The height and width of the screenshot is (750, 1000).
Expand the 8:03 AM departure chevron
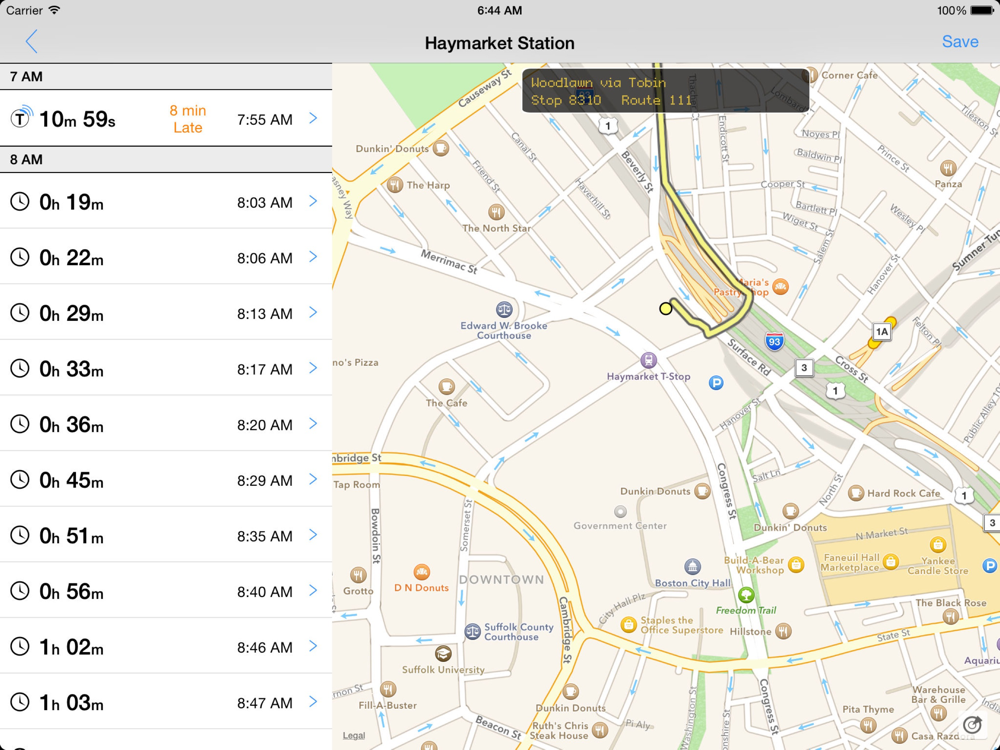click(x=313, y=201)
